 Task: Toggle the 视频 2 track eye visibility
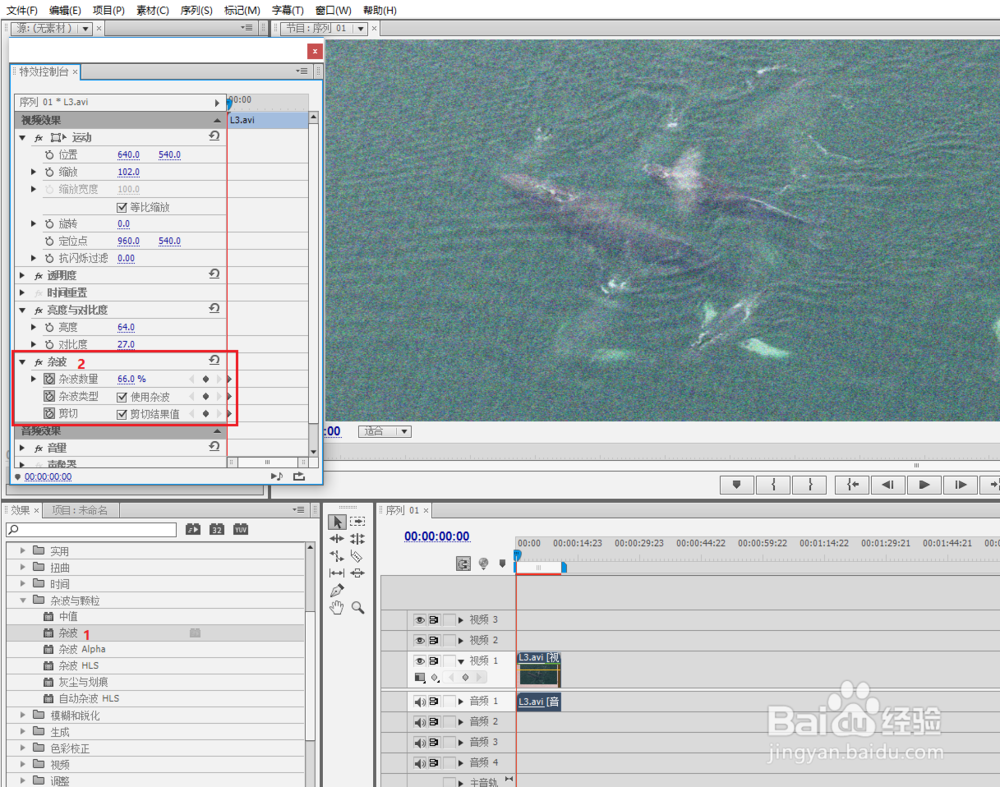[419, 640]
